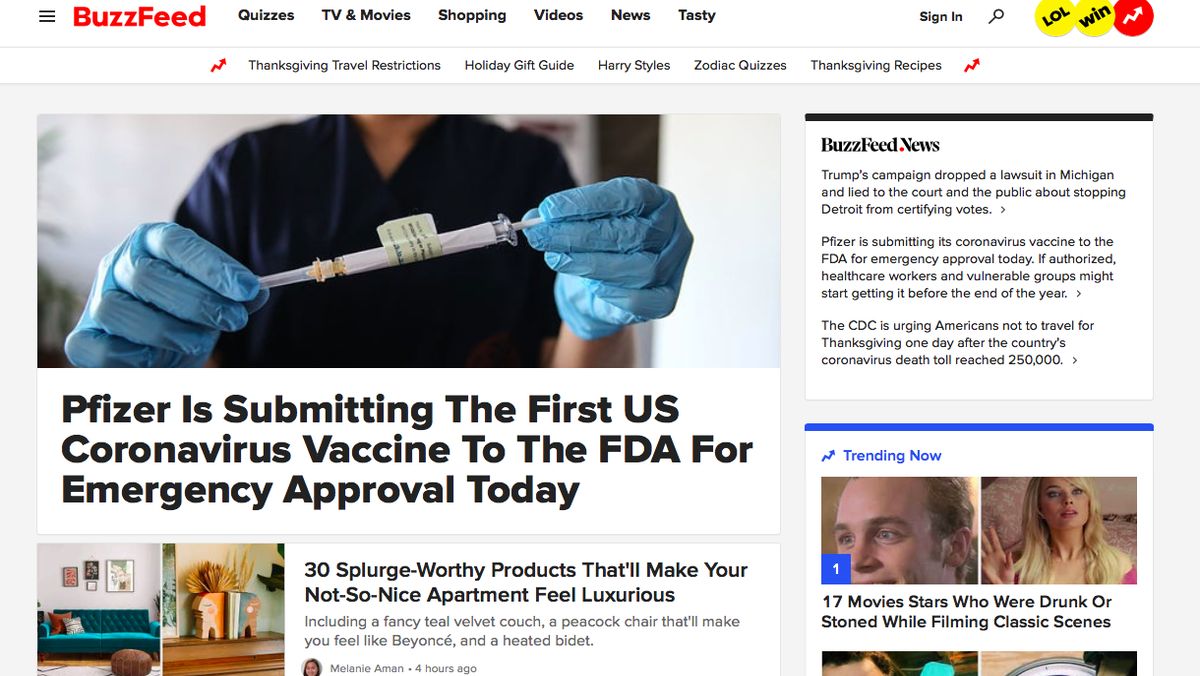Open the Quizzes menu item

pos(266,15)
